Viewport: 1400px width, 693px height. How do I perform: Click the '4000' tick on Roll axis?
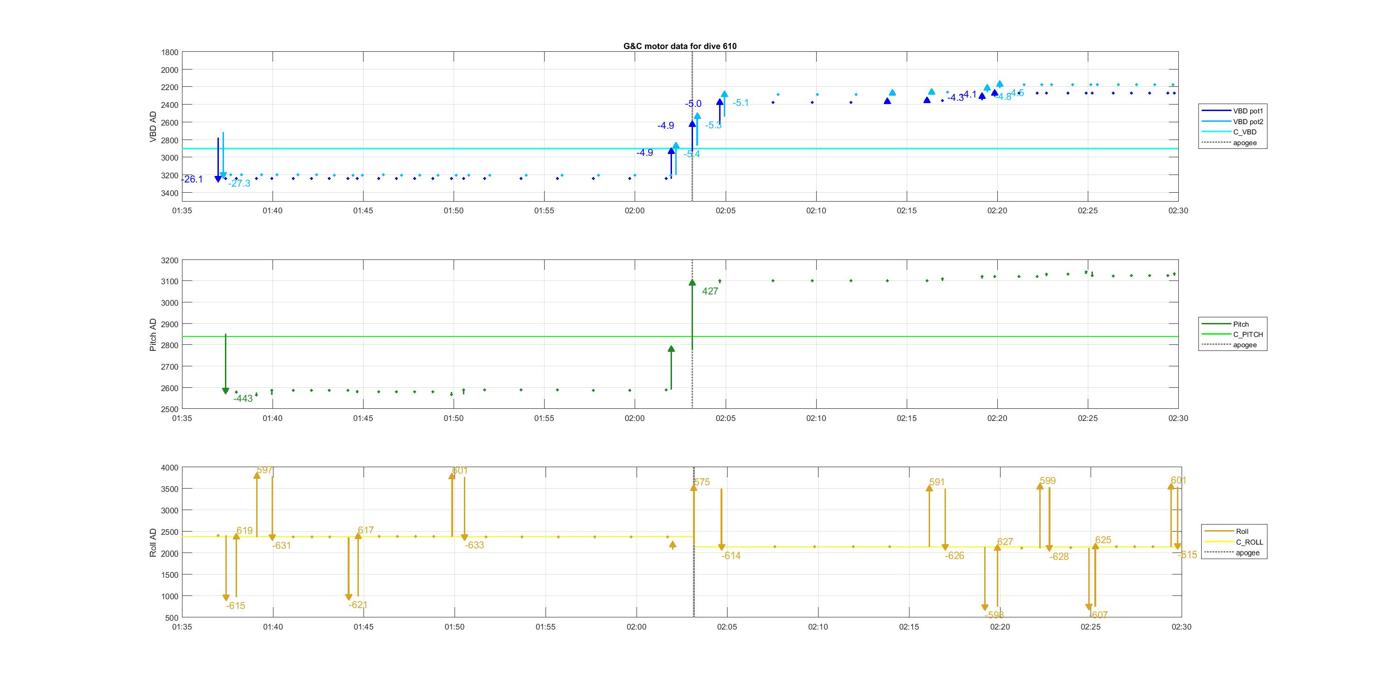pyautogui.click(x=170, y=468)
